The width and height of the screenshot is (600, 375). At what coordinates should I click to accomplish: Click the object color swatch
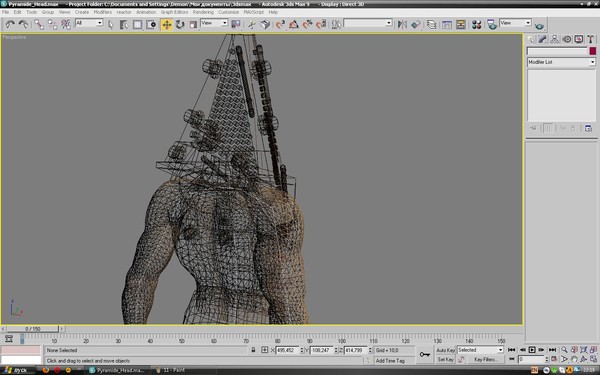(x=592, y=51)
